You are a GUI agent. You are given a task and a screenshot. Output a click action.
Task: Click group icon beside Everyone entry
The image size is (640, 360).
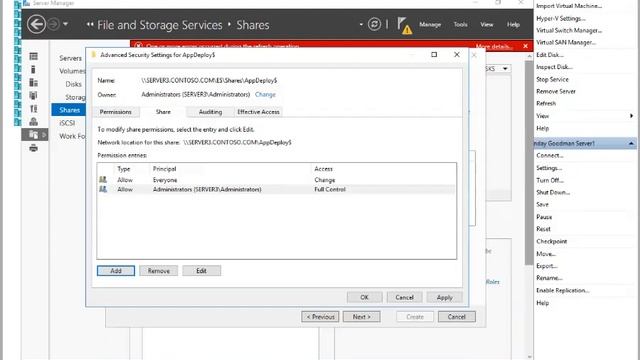(x=103, y=179)
